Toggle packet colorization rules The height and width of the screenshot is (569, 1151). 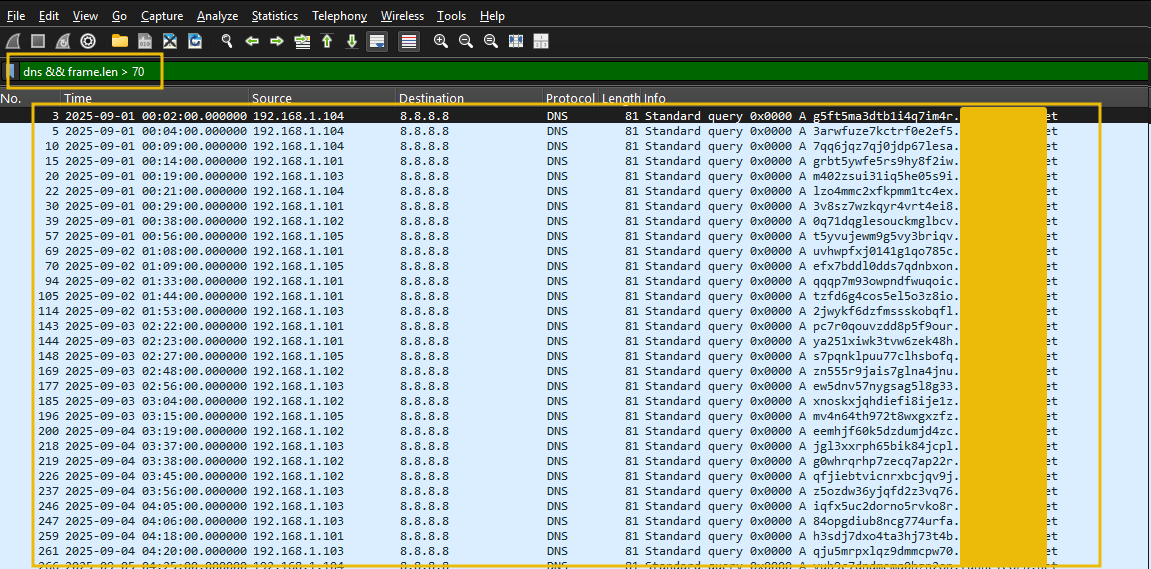pyautogui.click(x=408, y=41)
